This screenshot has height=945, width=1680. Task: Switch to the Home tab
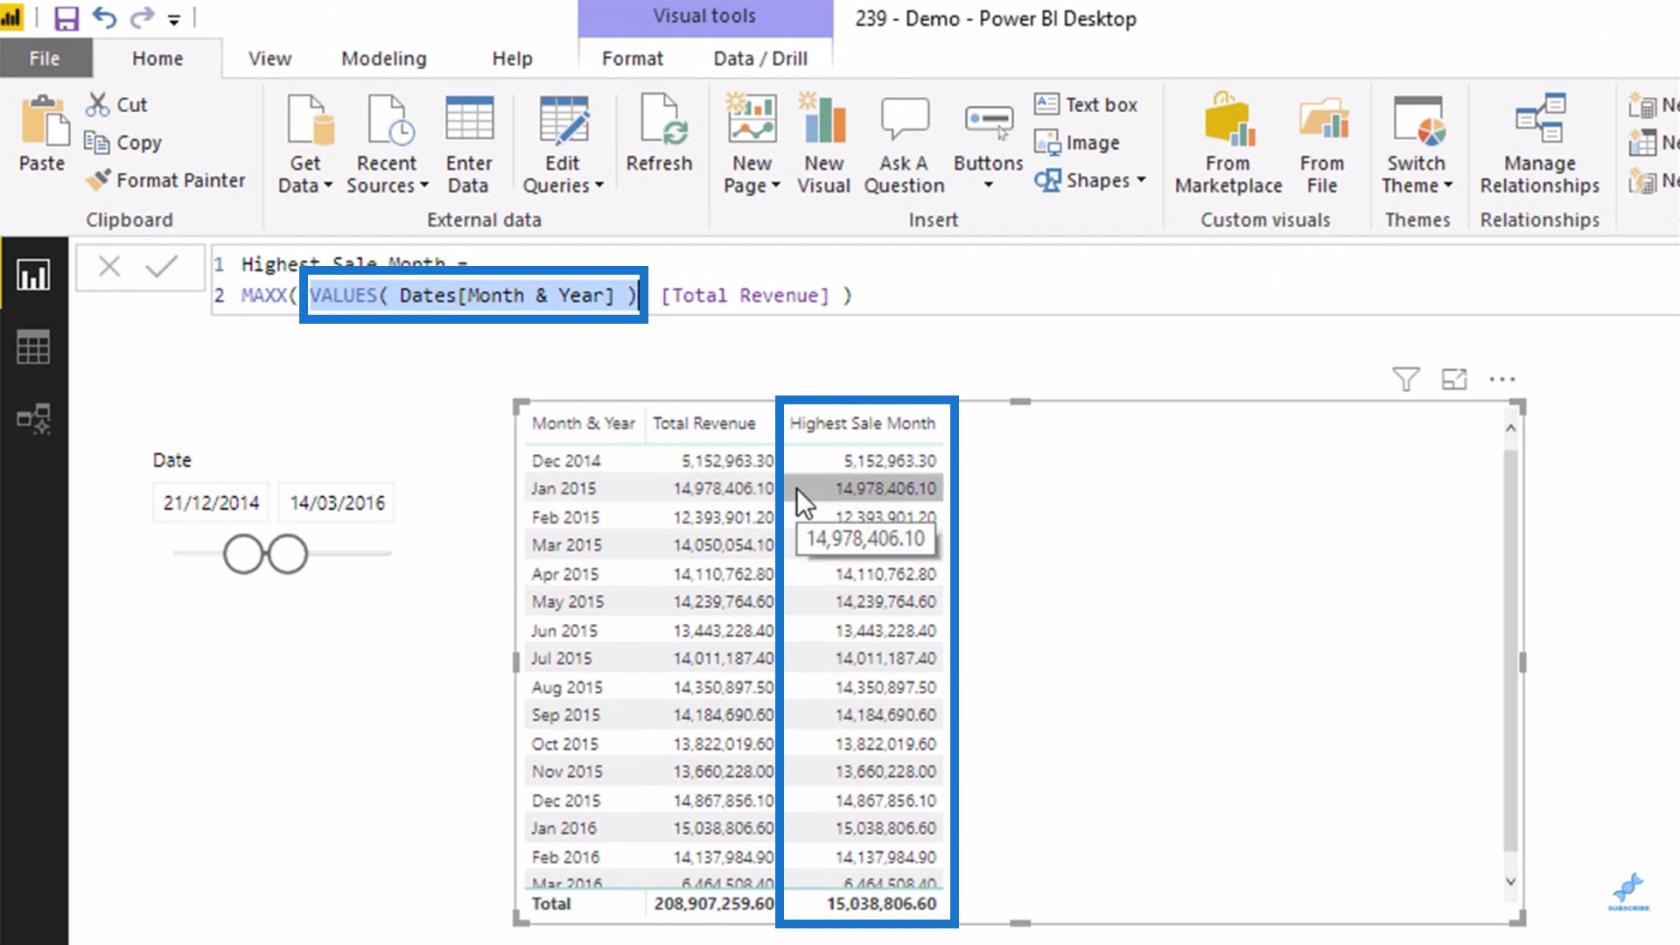point(157,58)
